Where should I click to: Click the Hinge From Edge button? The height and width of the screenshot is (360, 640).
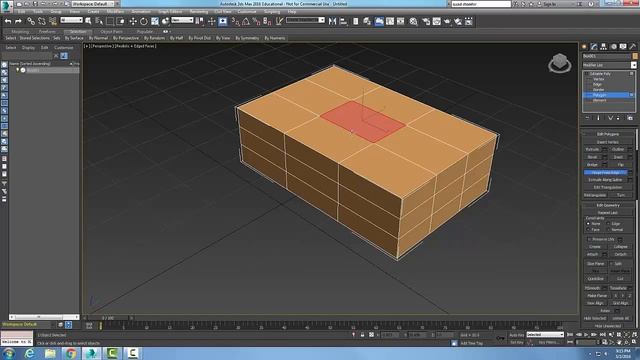pos(606,172)
